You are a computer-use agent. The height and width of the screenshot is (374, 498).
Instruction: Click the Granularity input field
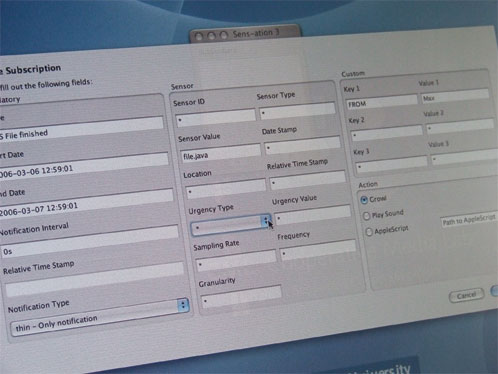point(241,296)
